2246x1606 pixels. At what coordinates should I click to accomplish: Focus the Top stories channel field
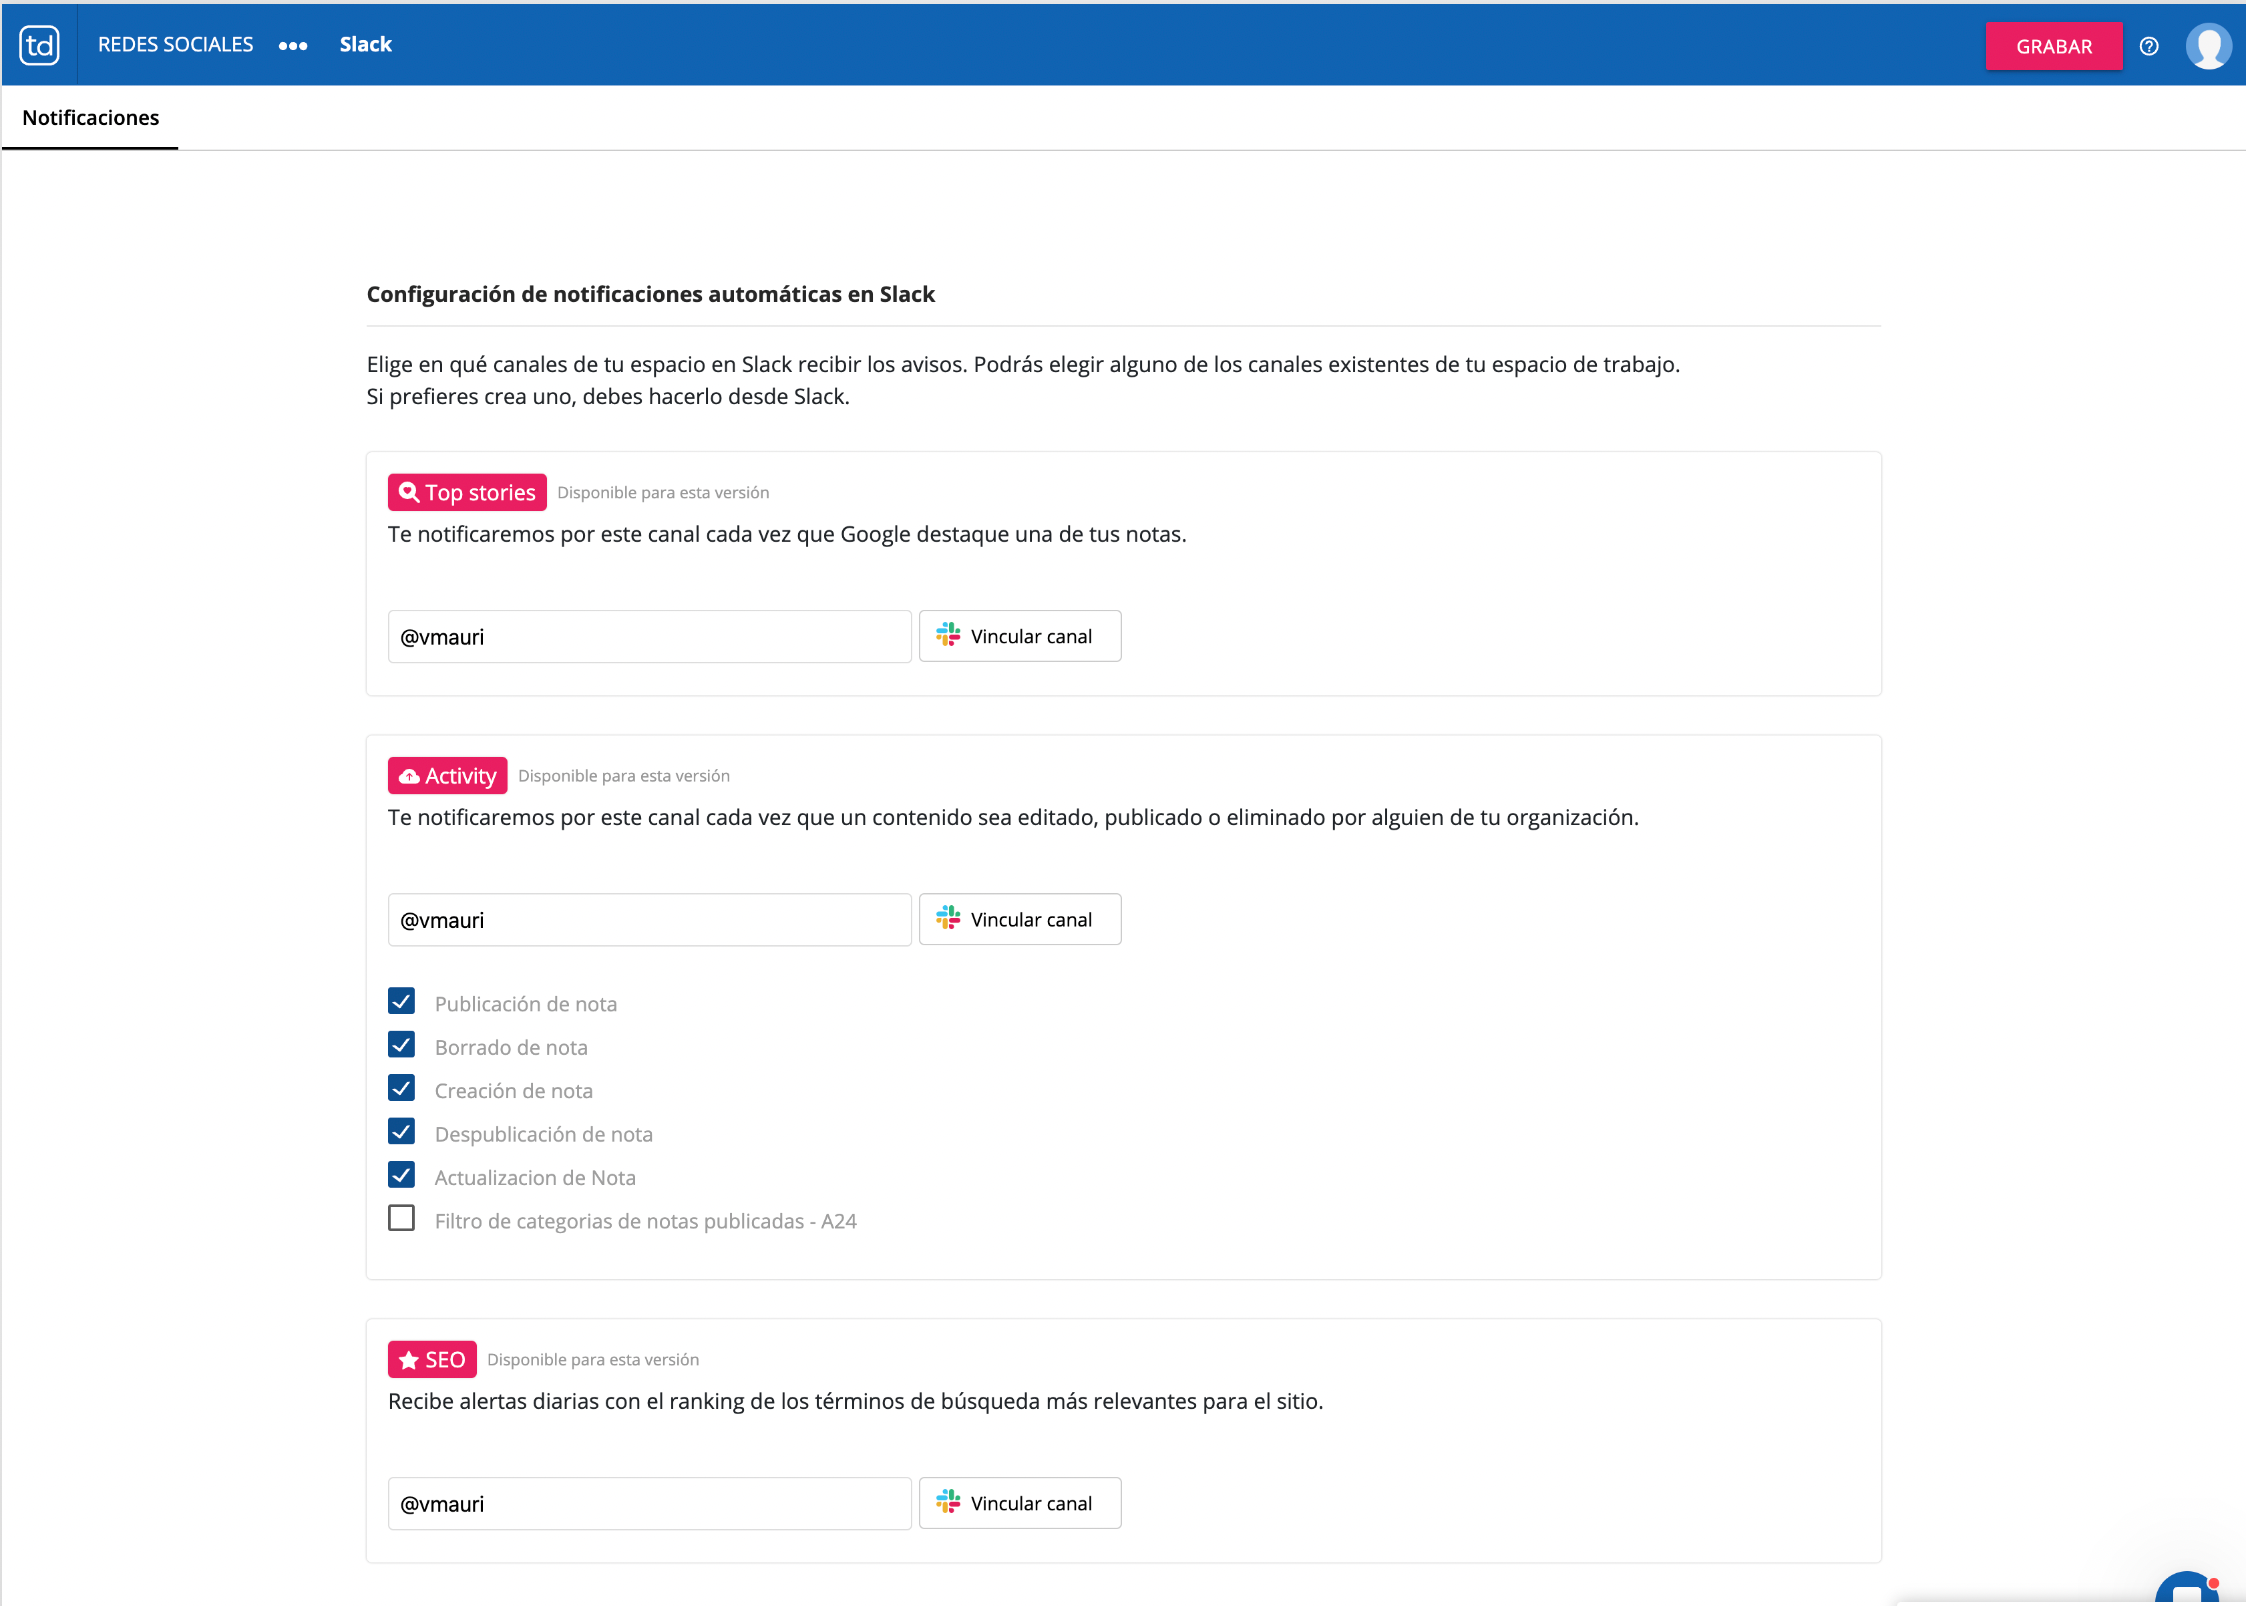[x=649, y=637]
